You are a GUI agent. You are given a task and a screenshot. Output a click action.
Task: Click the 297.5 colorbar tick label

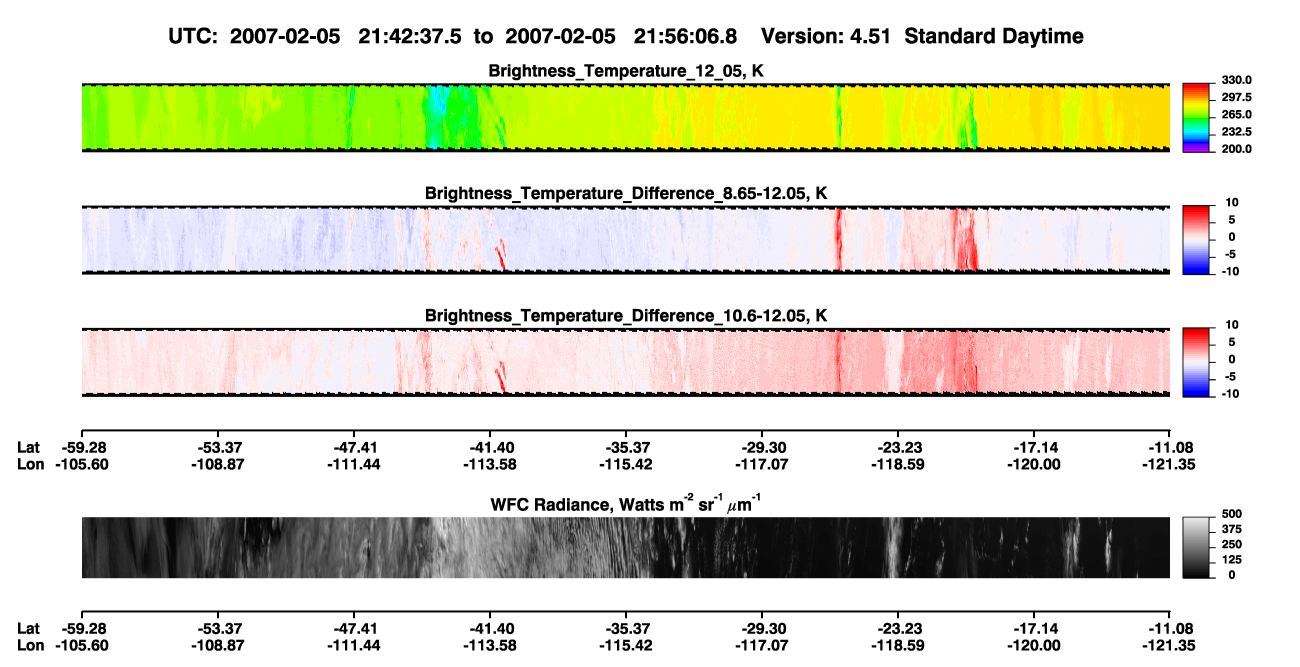[1235, 97]
